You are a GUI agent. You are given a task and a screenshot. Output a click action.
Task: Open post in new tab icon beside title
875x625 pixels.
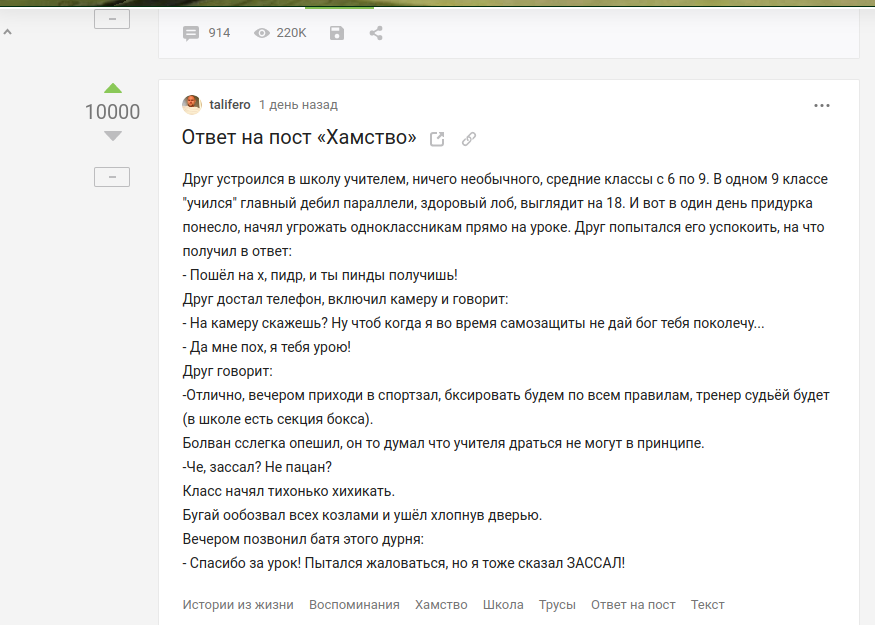click(x=437, y=139)
